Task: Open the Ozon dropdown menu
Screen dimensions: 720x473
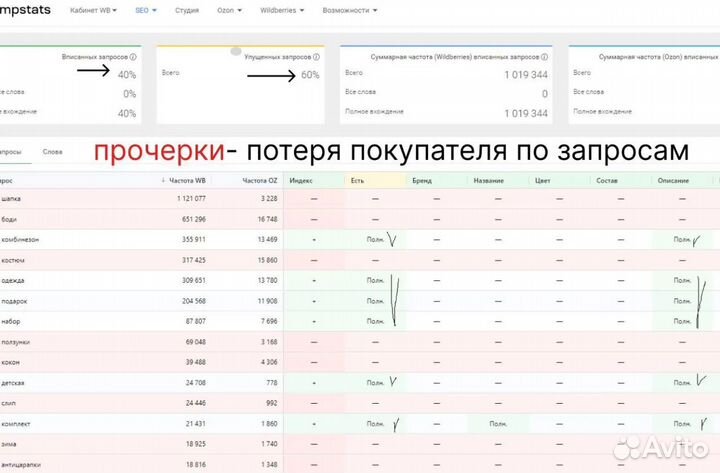Action: coord(229,10)
